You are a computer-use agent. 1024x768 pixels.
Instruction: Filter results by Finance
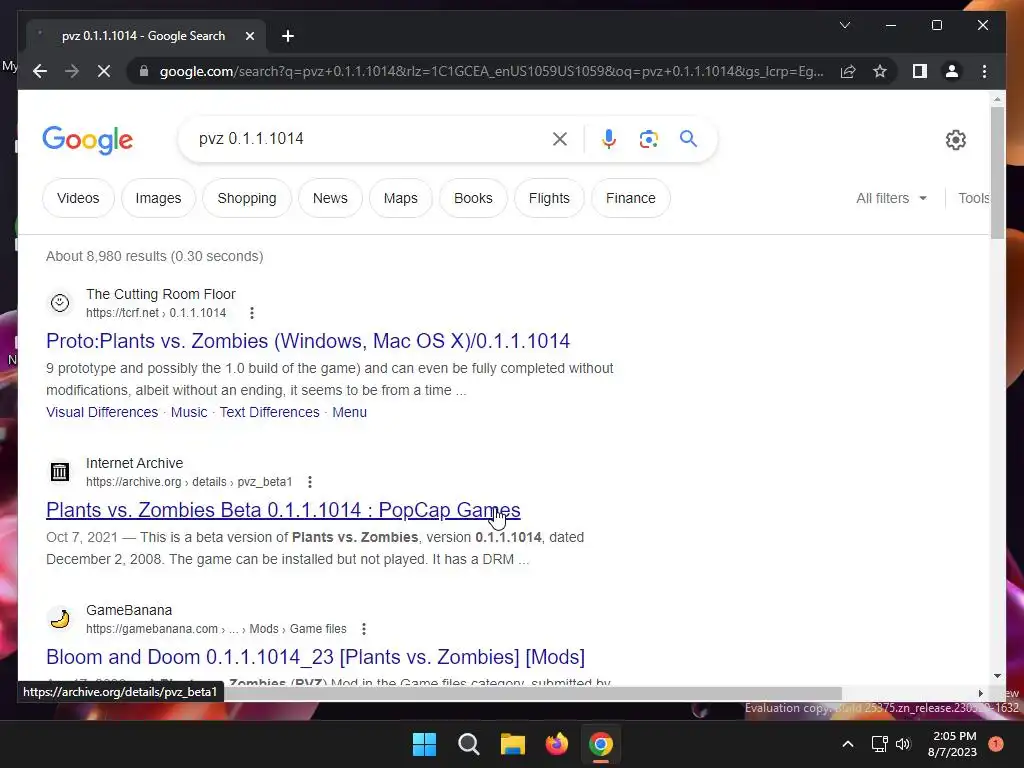630,198
